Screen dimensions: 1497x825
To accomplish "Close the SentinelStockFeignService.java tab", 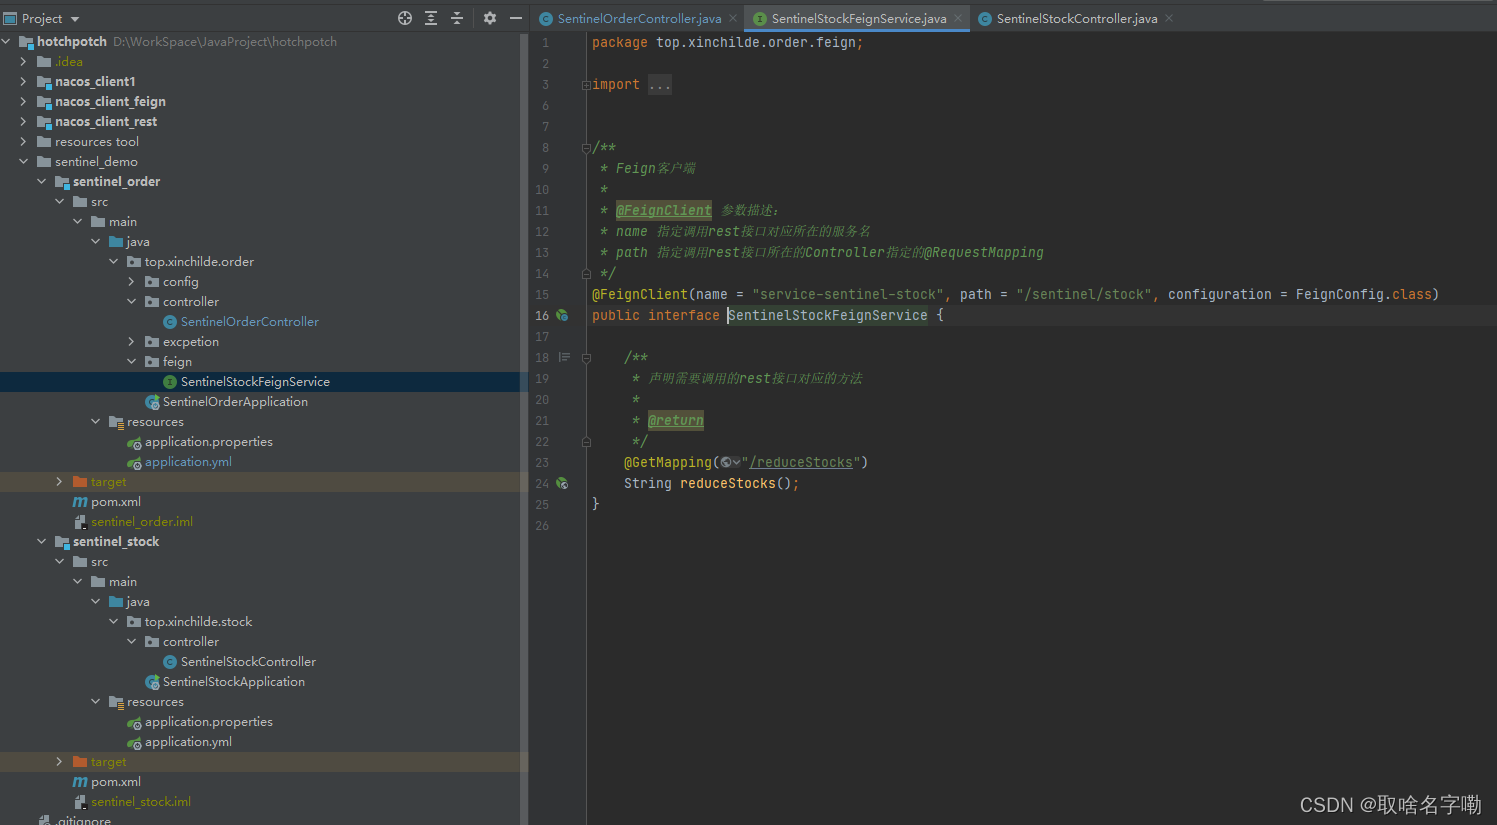I will point(958,18).
